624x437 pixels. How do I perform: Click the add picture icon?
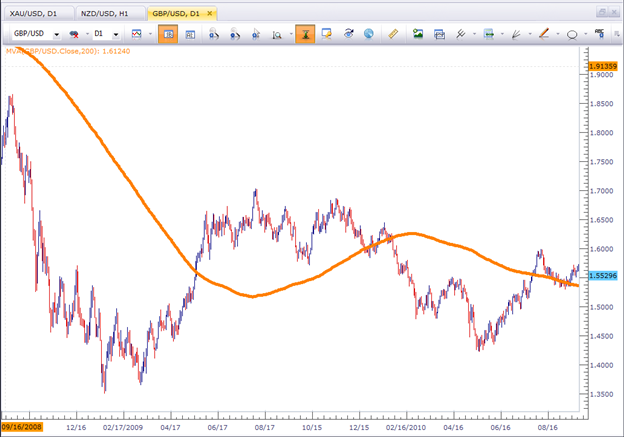click(x=418, y=34)
